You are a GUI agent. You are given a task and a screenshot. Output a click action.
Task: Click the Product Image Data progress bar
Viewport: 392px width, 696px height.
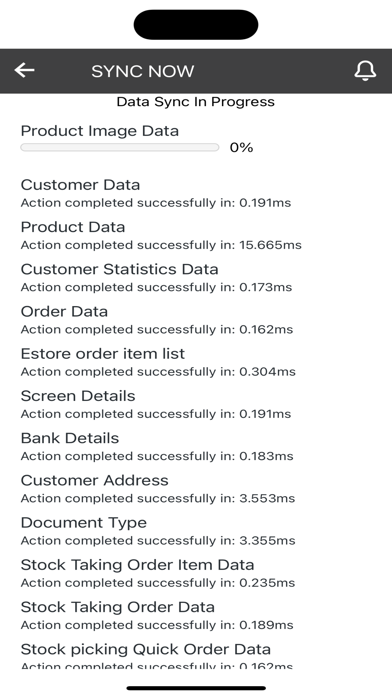(120, 147)
